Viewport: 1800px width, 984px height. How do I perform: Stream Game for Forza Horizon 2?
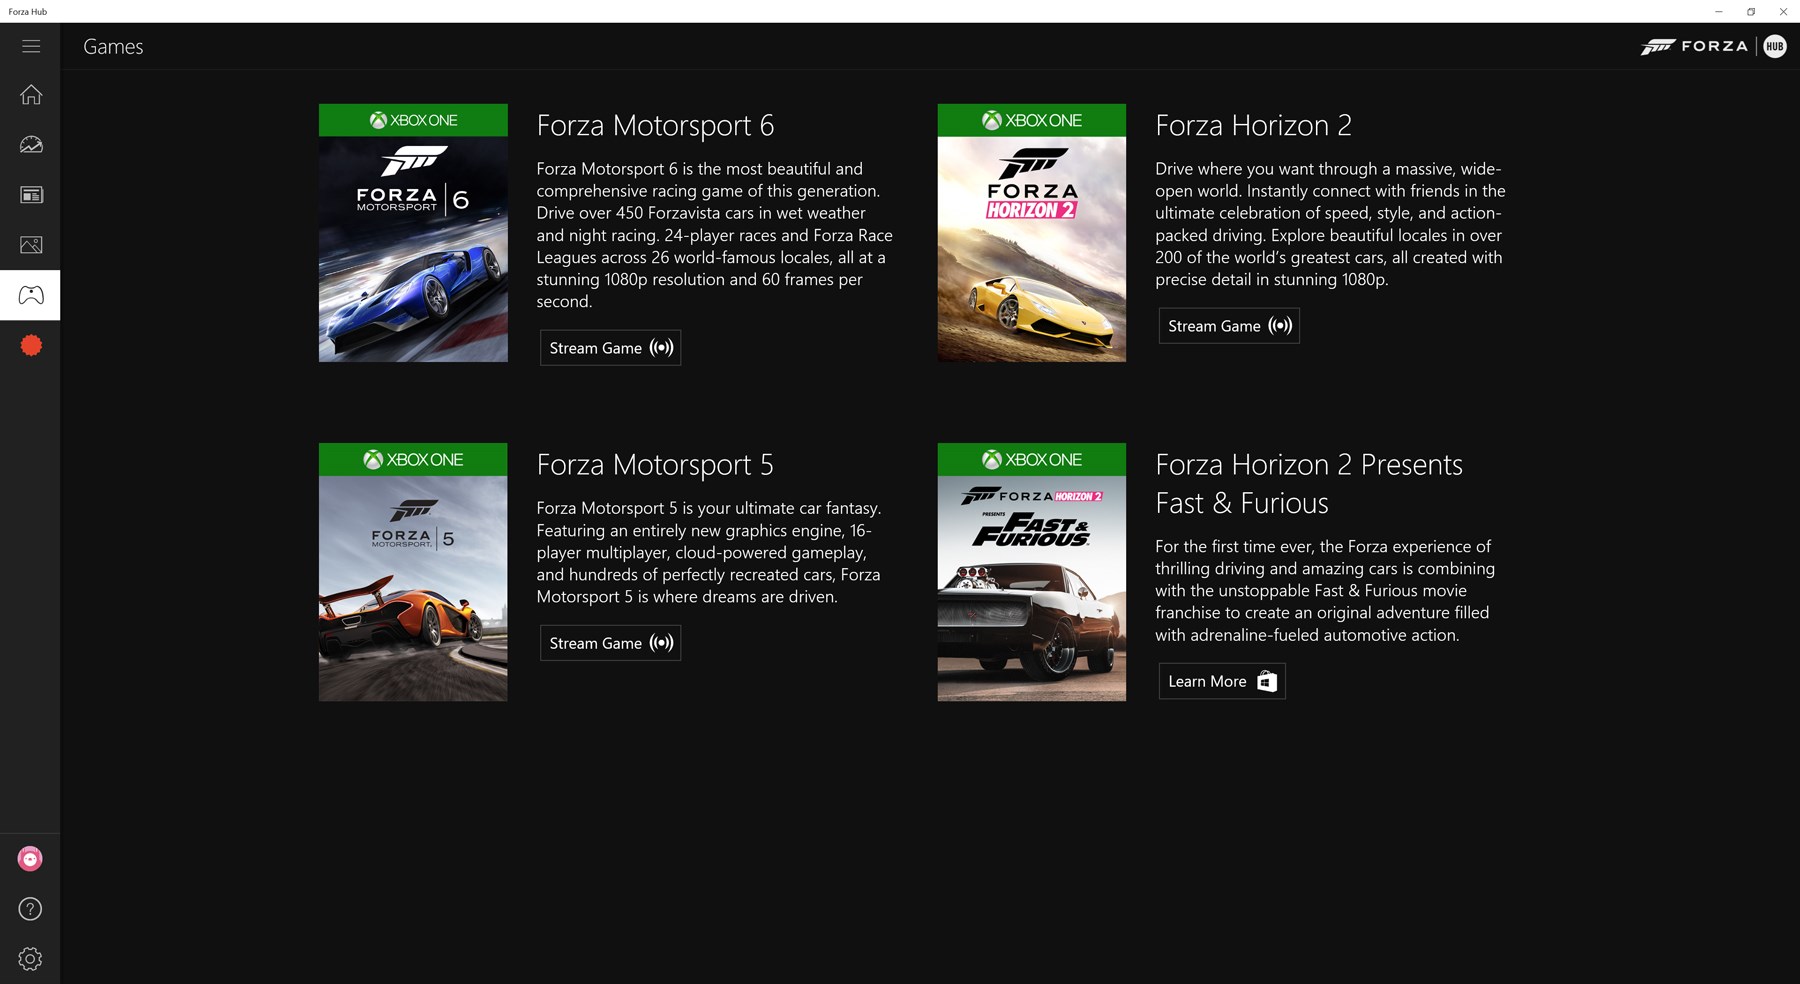pos(1229,326)
